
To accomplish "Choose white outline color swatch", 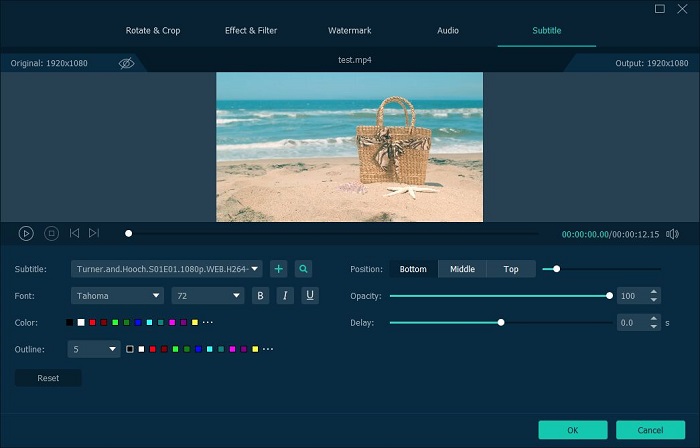I will [141, 349].
